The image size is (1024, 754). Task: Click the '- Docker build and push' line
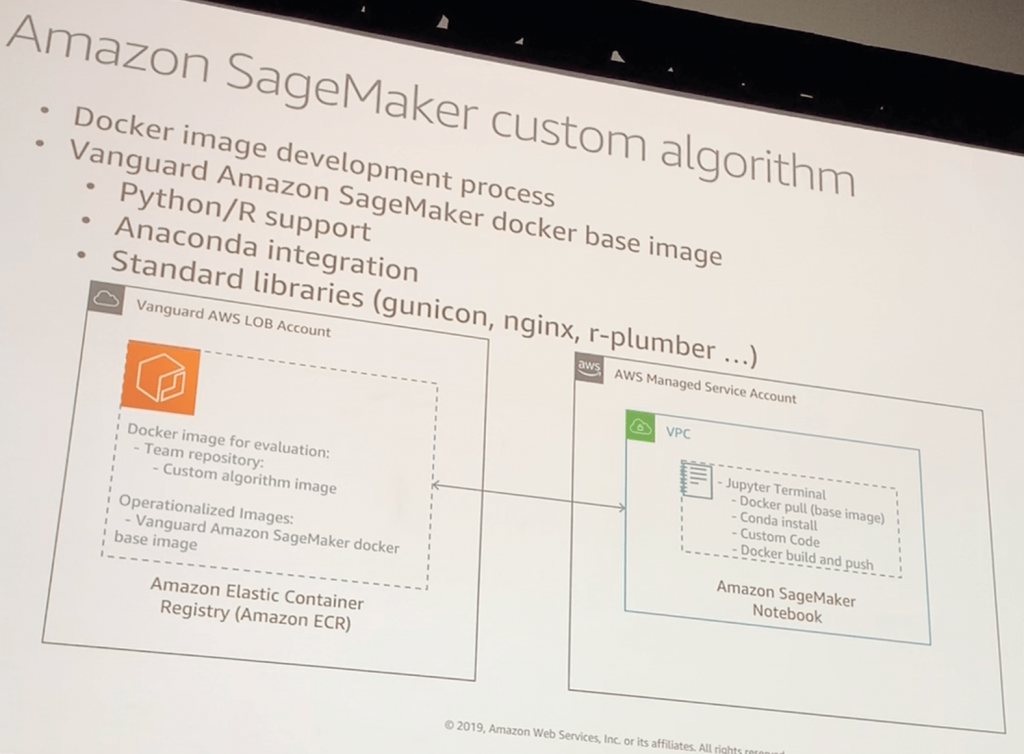pos(803,557)
